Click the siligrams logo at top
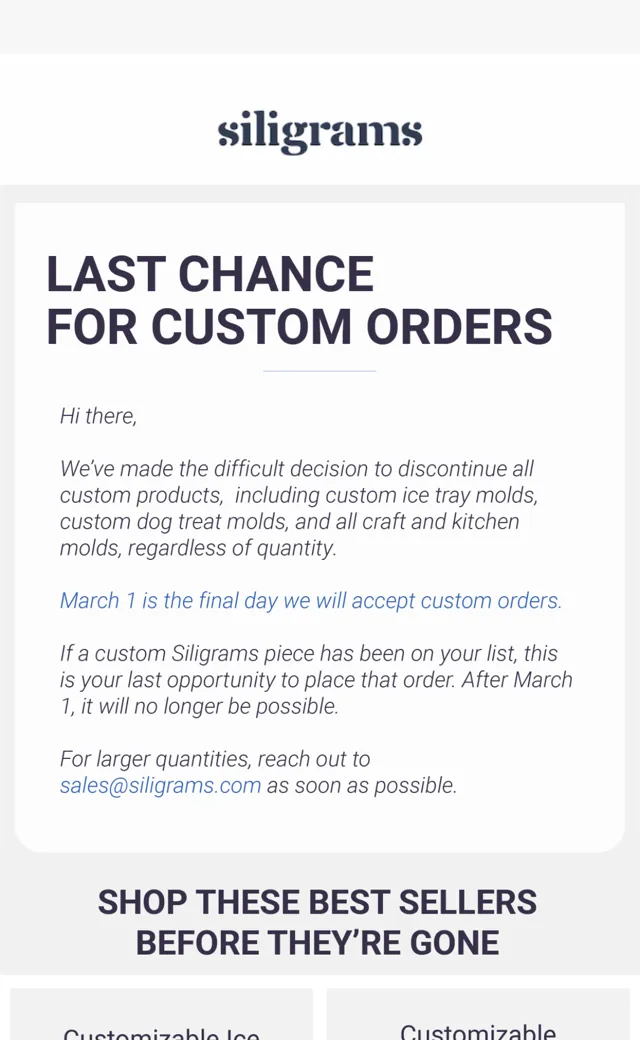 (320, 131)
